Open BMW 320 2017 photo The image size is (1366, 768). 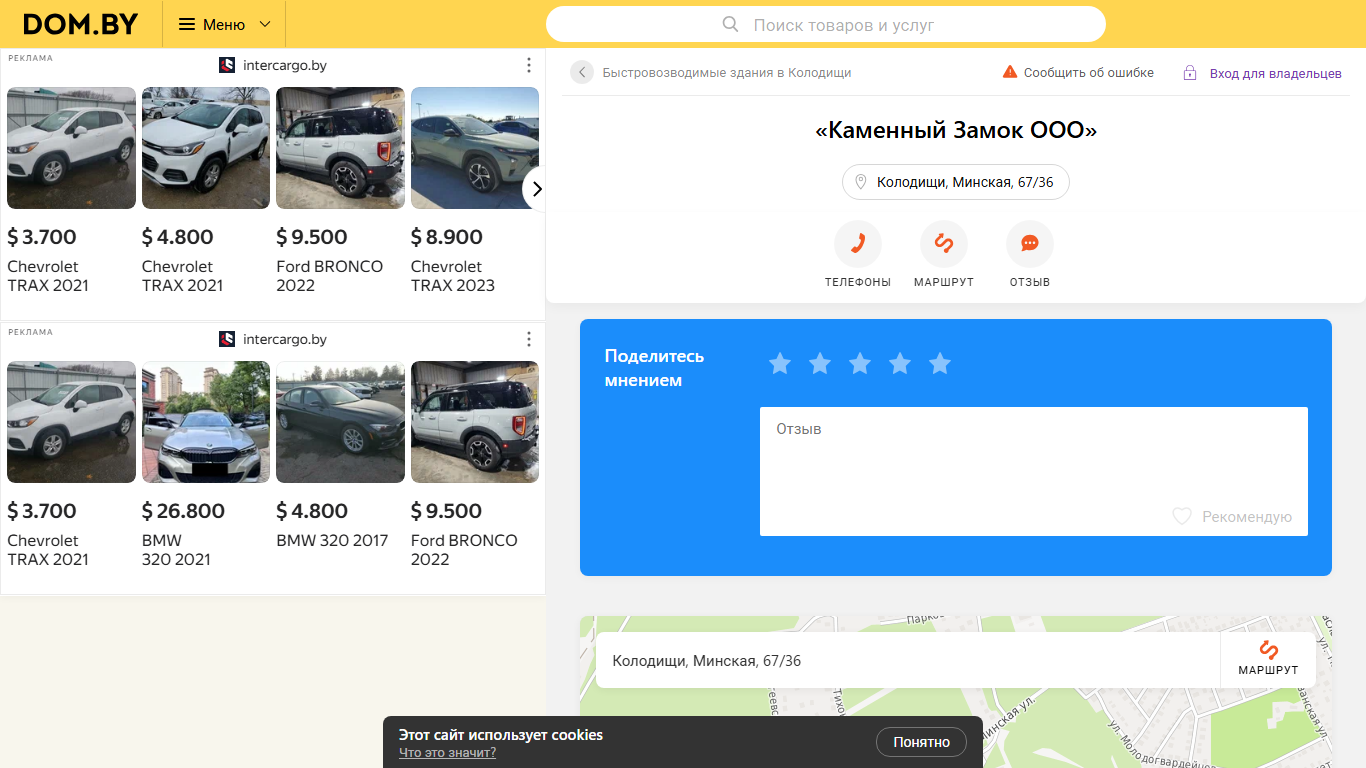click(340, 422)
